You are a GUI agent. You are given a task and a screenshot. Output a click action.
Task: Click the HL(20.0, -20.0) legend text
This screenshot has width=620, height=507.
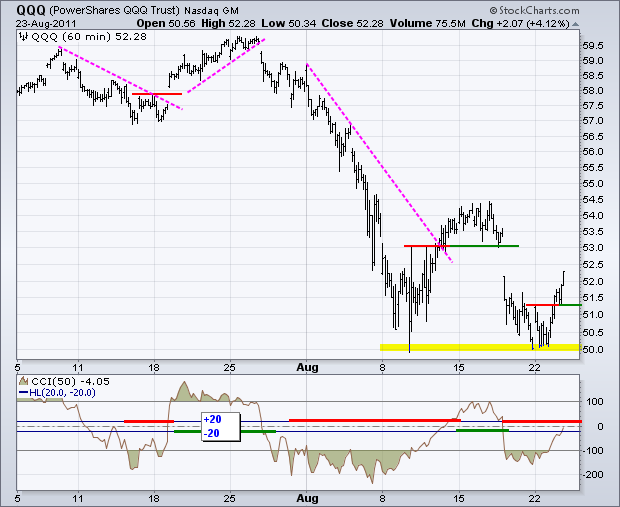[x=62, y=393]
